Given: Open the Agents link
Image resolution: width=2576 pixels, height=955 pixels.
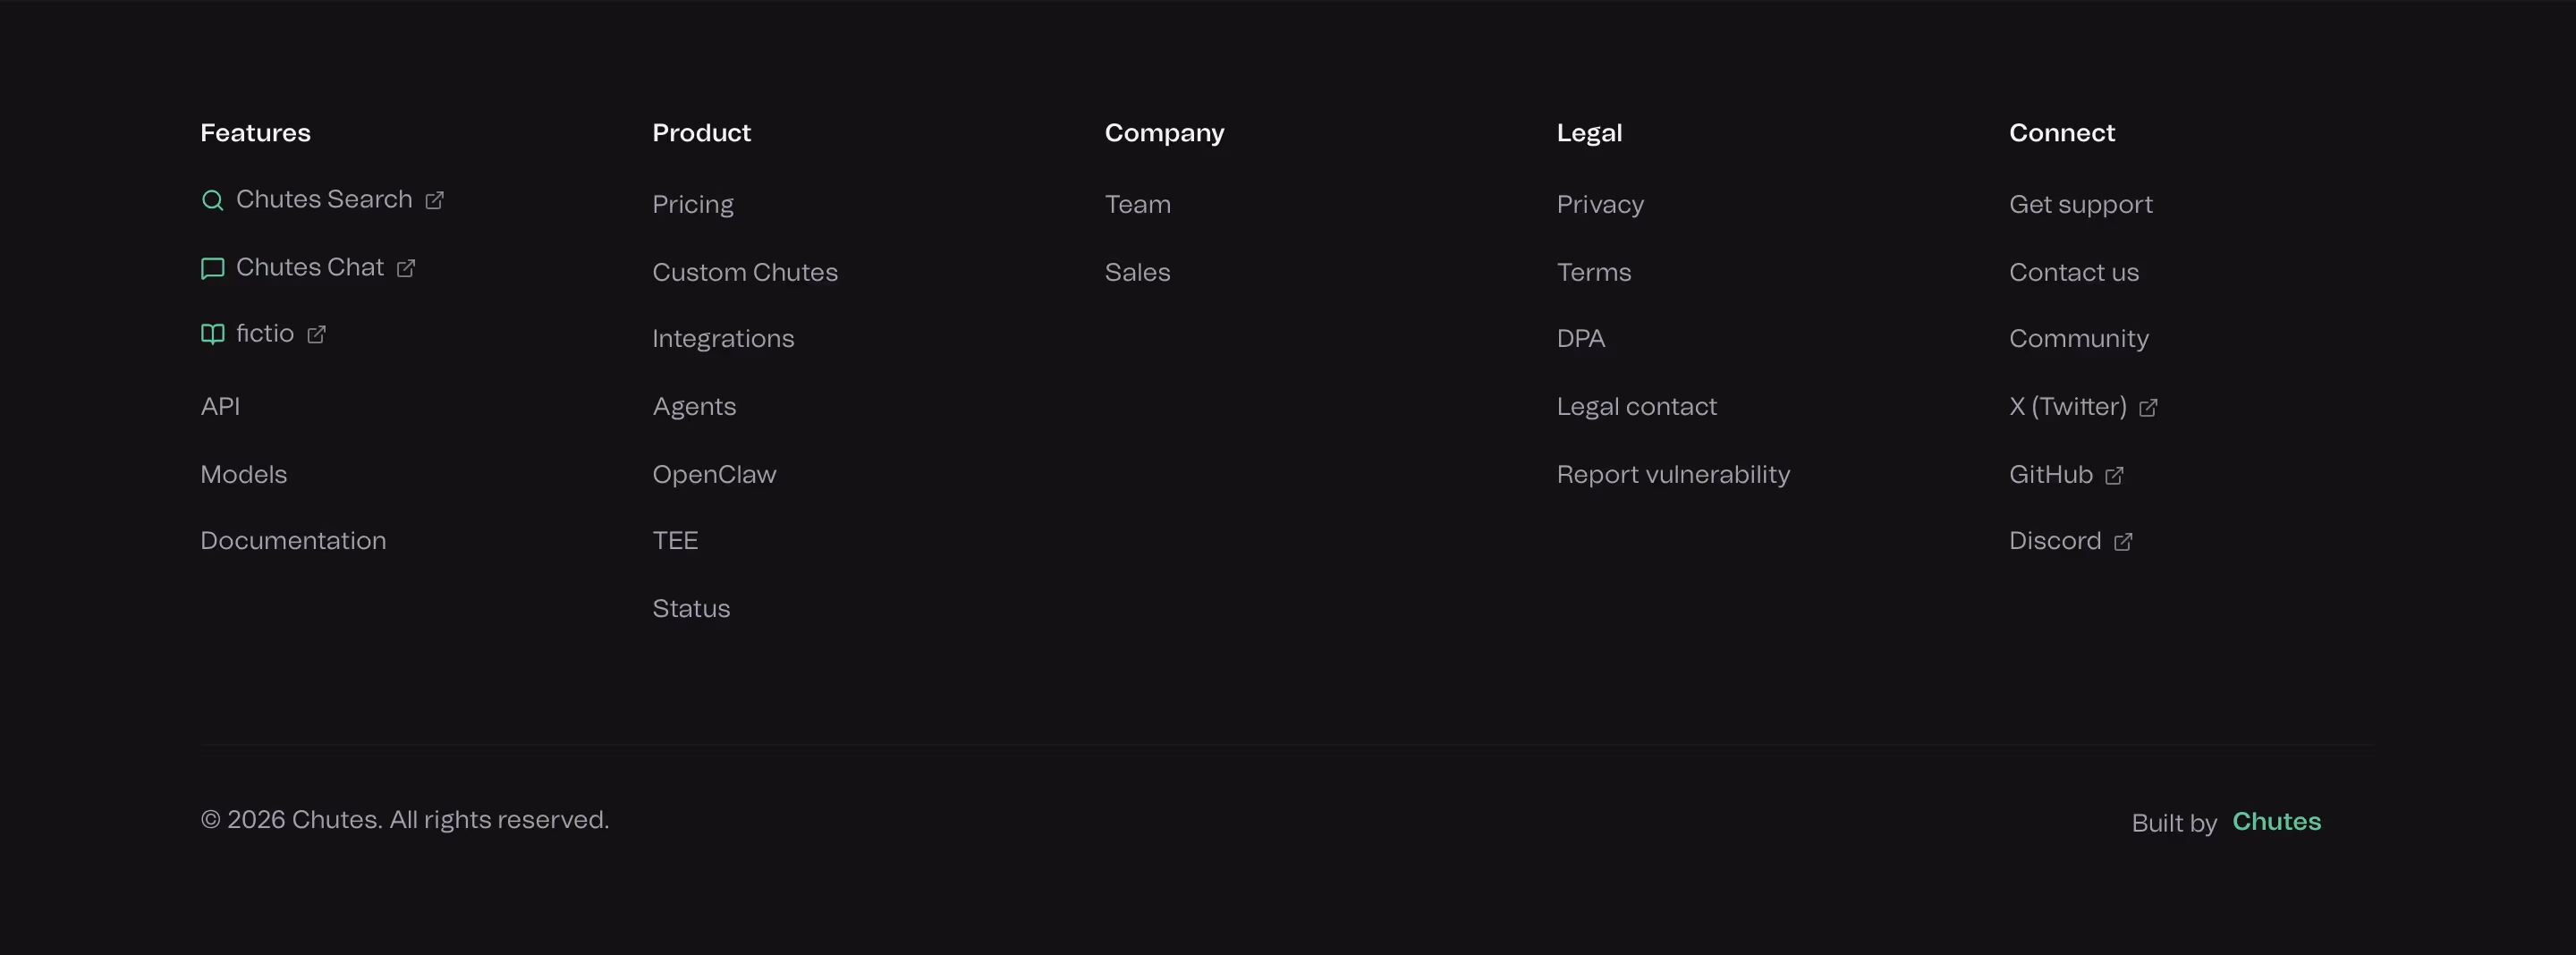Looking at the screenshot, I should coord(694,406).
